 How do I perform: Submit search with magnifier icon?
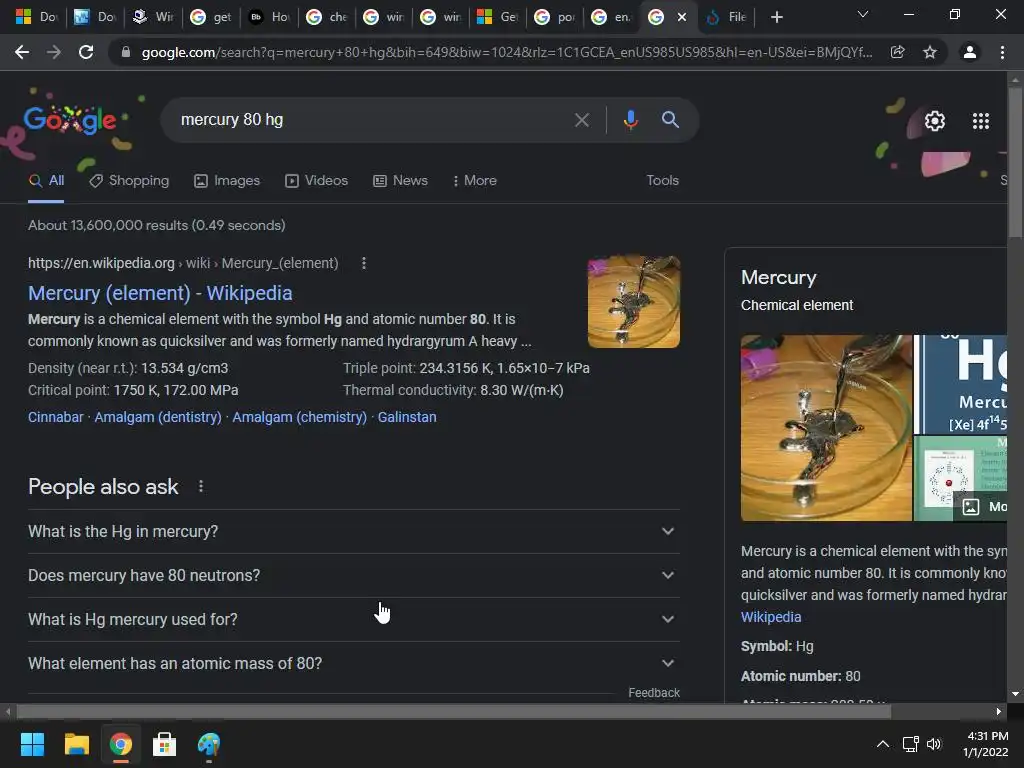(670, 120)
